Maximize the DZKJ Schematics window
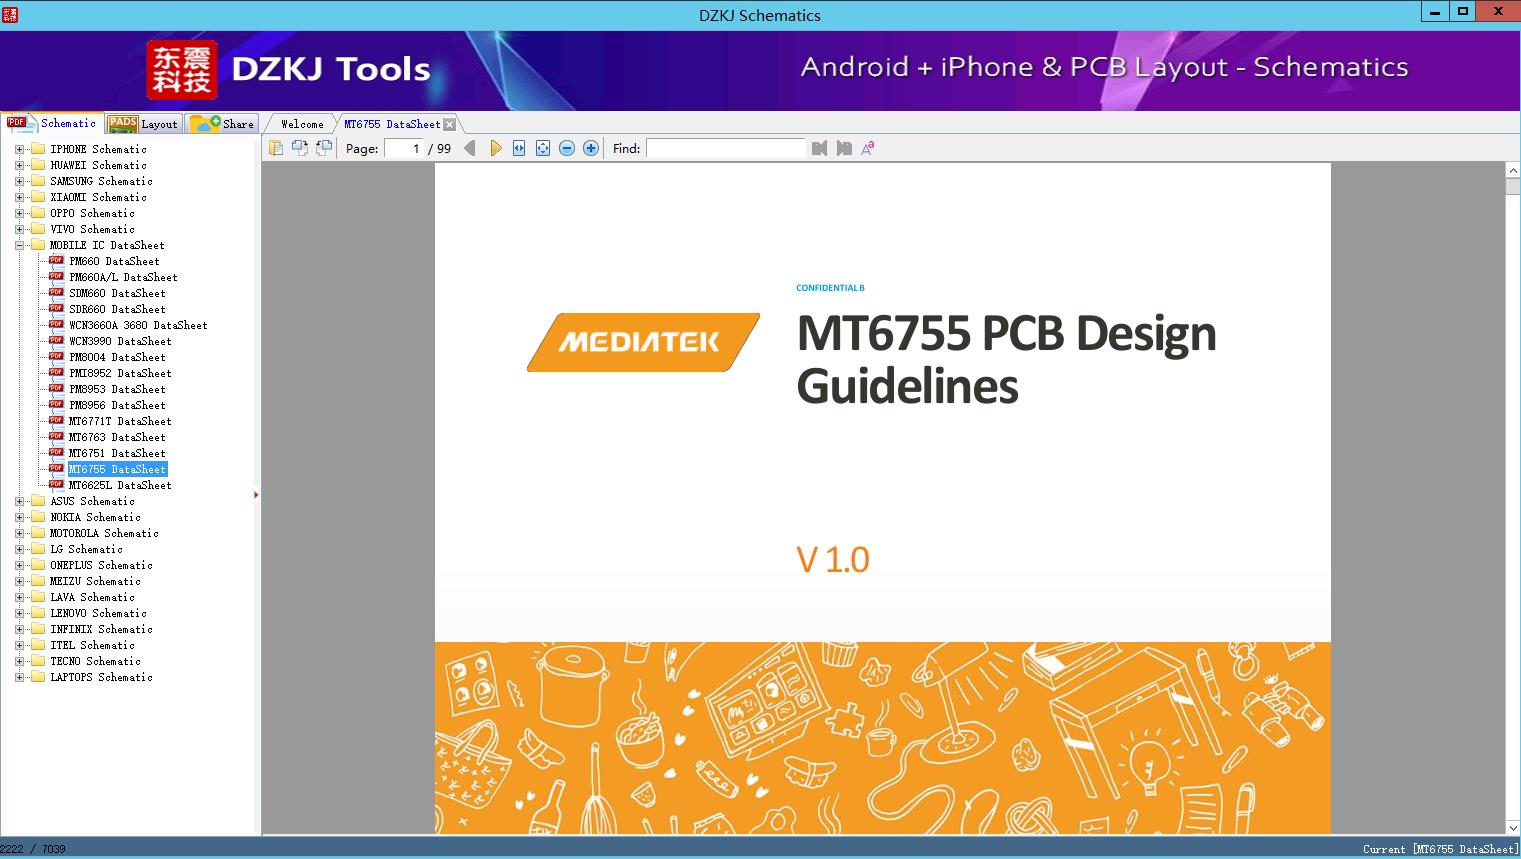Screen dimensions: 1521x859 pyautogui.click(x=1463, y=11)
